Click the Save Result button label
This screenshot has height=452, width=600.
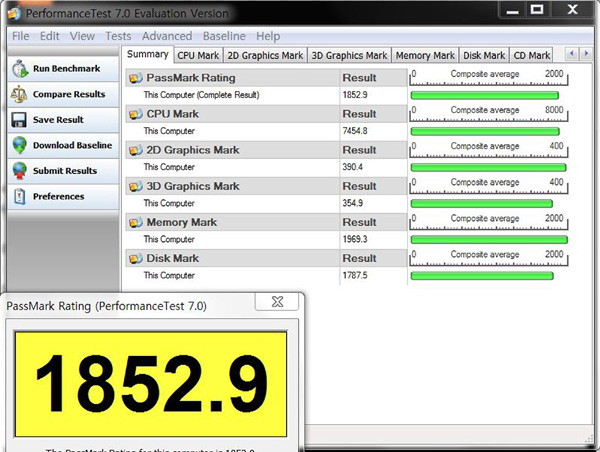(58, 120)
